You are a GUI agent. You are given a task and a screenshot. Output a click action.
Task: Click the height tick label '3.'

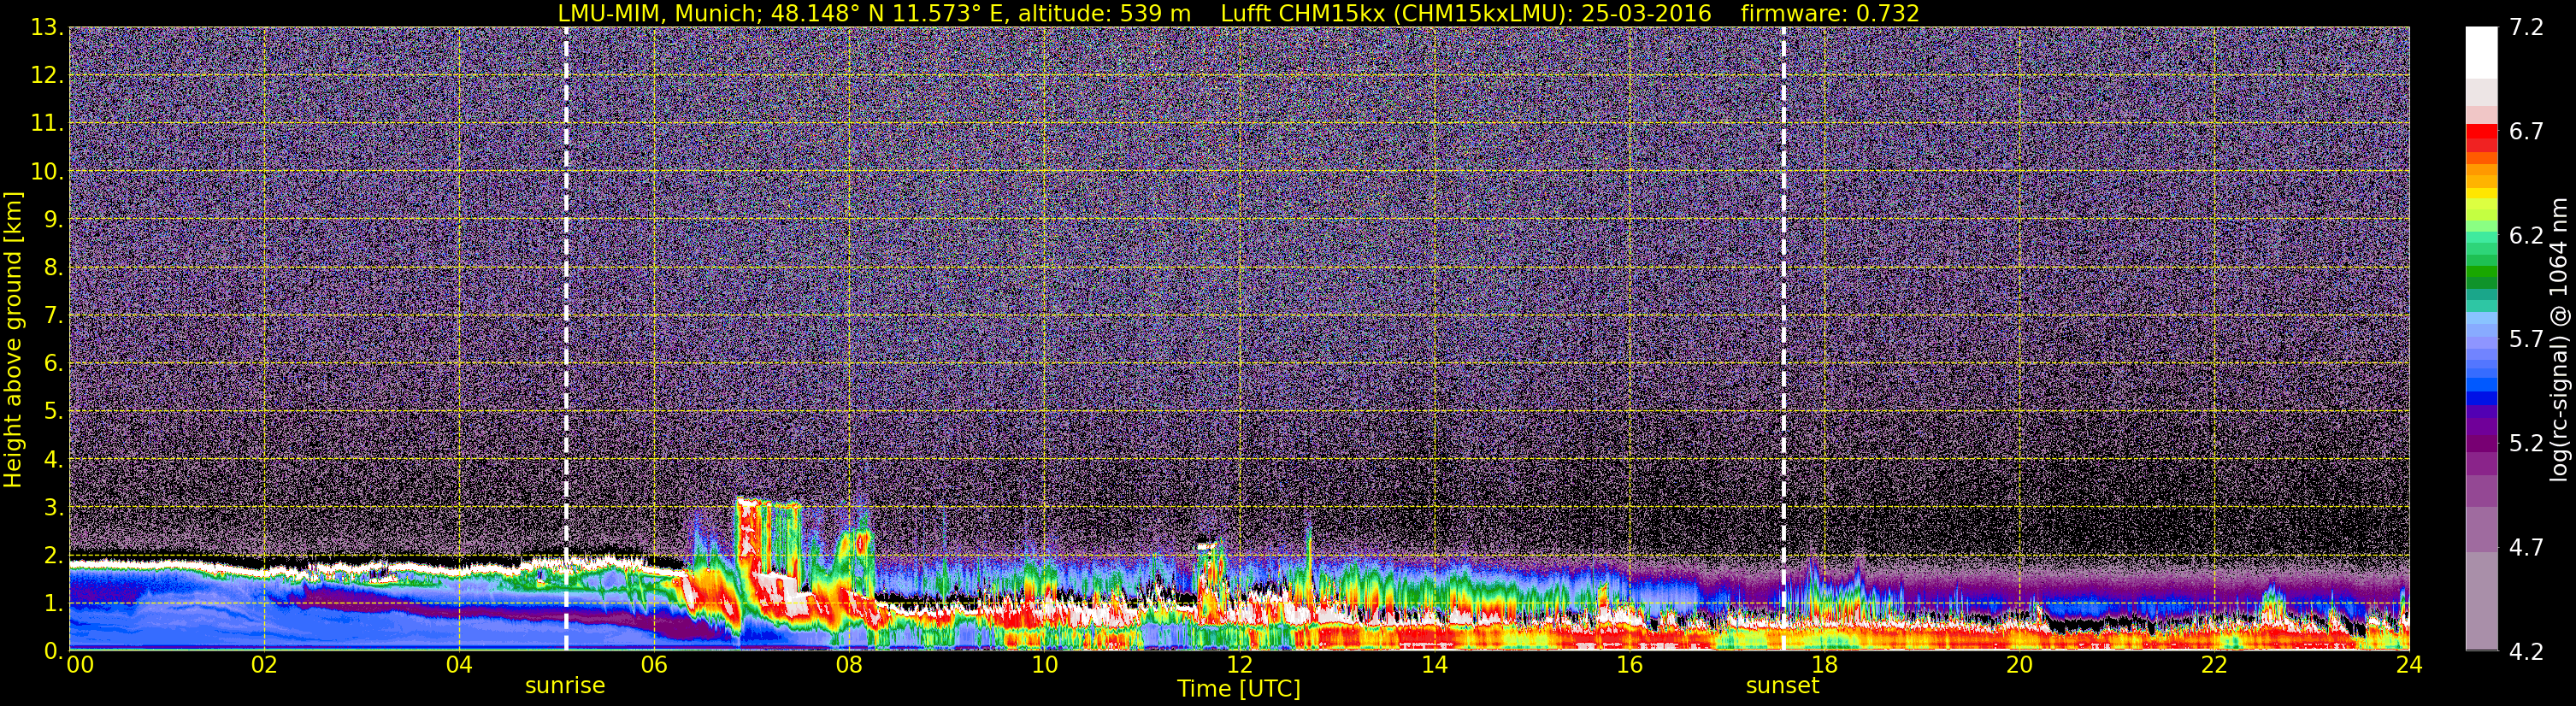click(x=53, y=507)
